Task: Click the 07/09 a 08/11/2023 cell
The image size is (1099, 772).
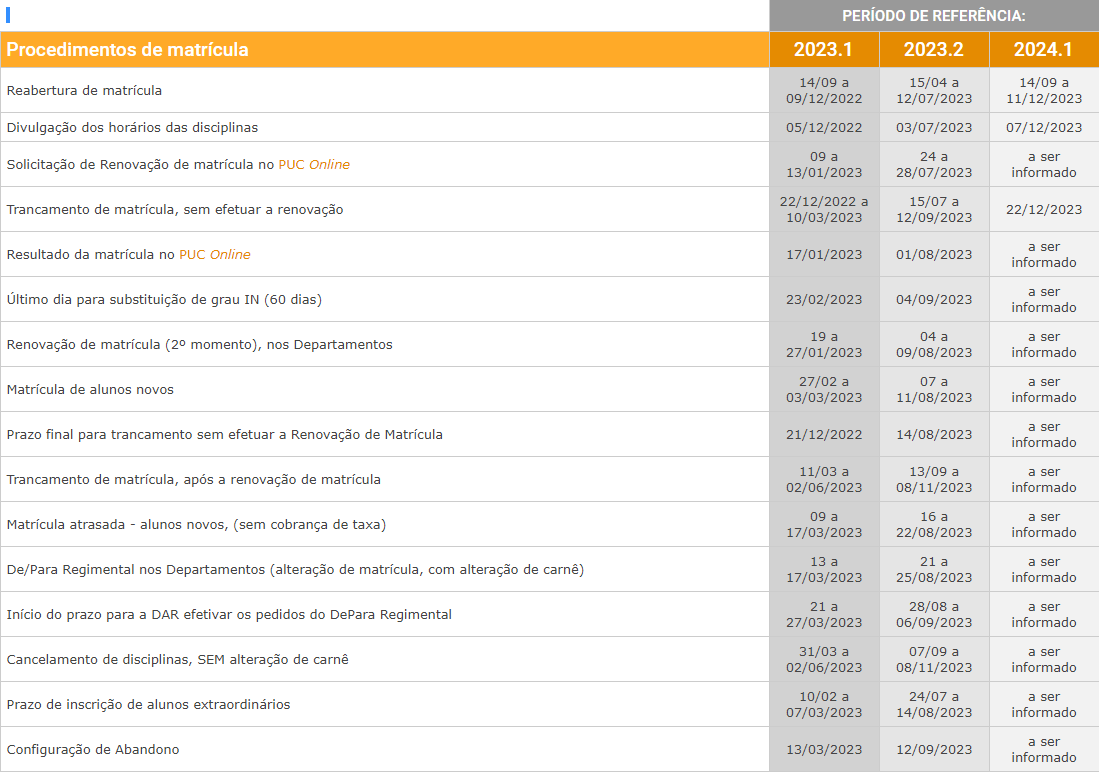Action: (x=934, y=659)
